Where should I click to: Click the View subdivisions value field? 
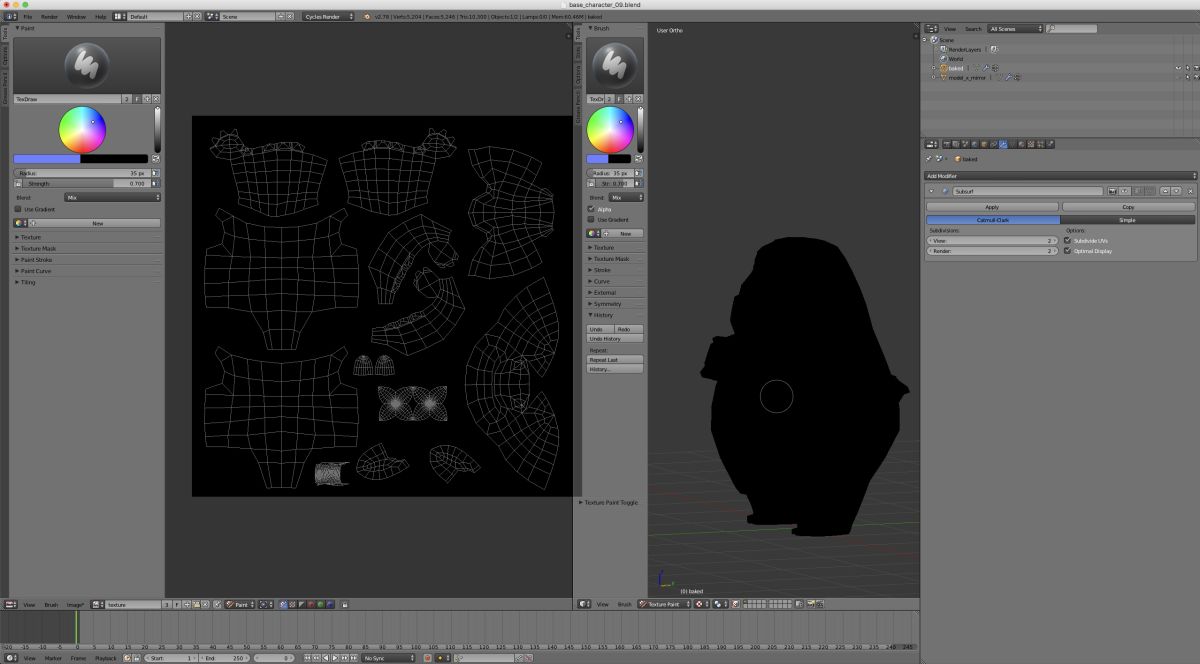(992, 241)
